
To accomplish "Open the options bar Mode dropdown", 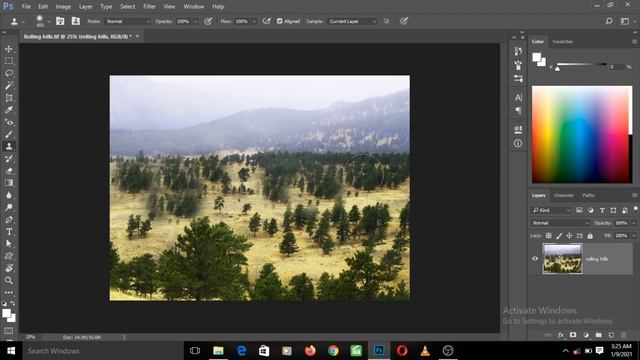I will [128, 21].
